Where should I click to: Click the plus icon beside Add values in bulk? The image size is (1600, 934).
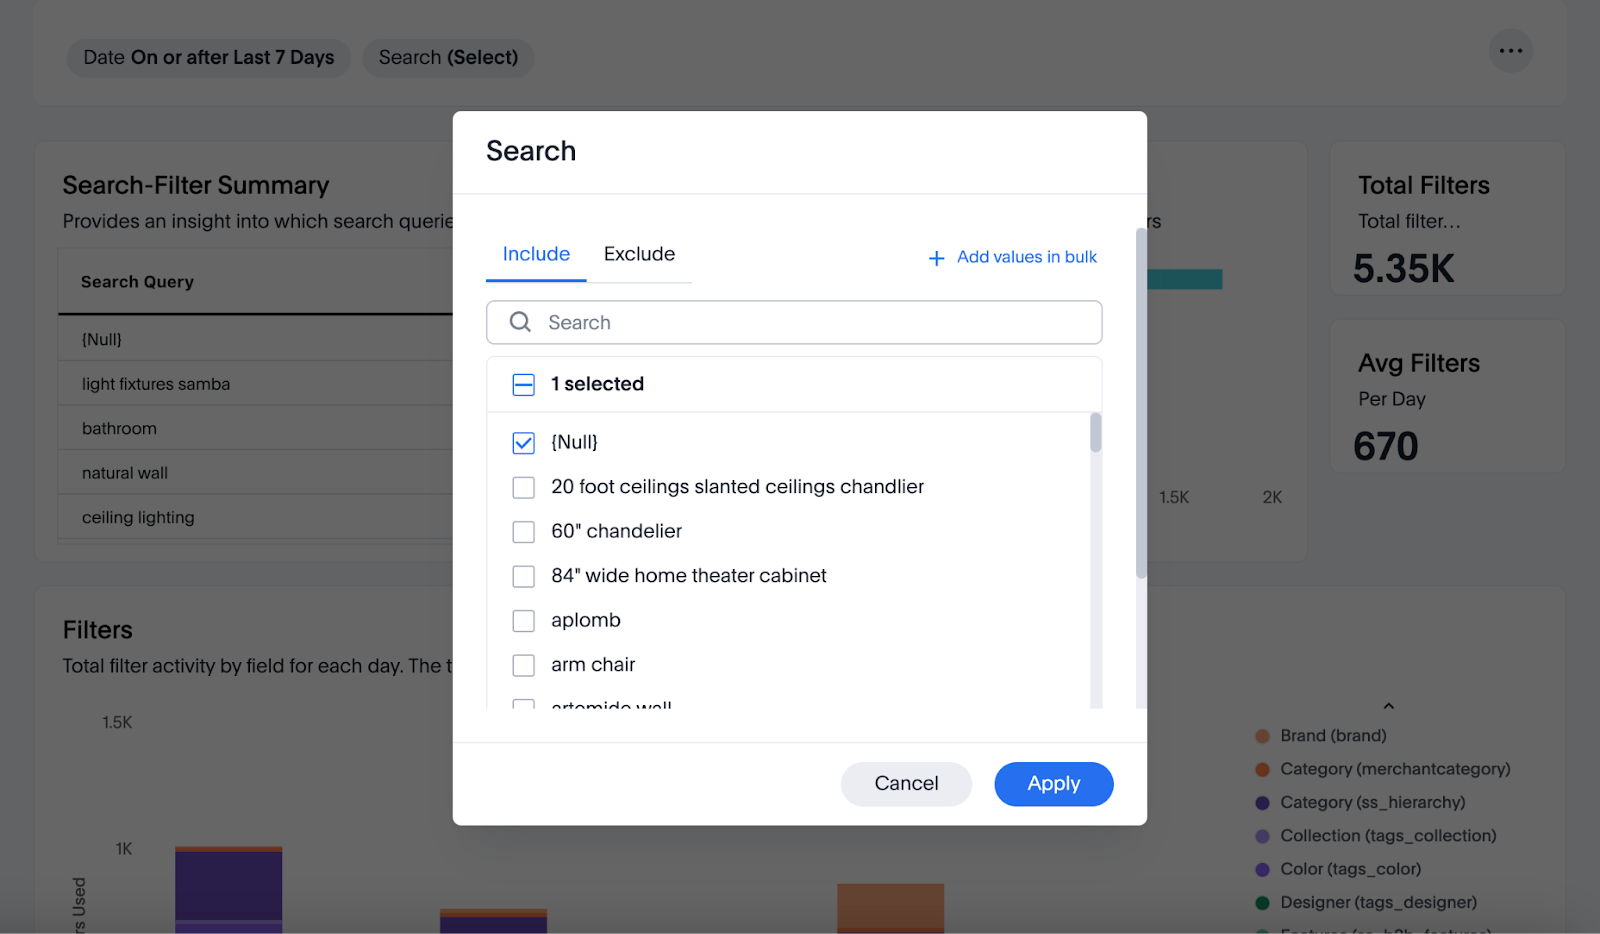936,258
